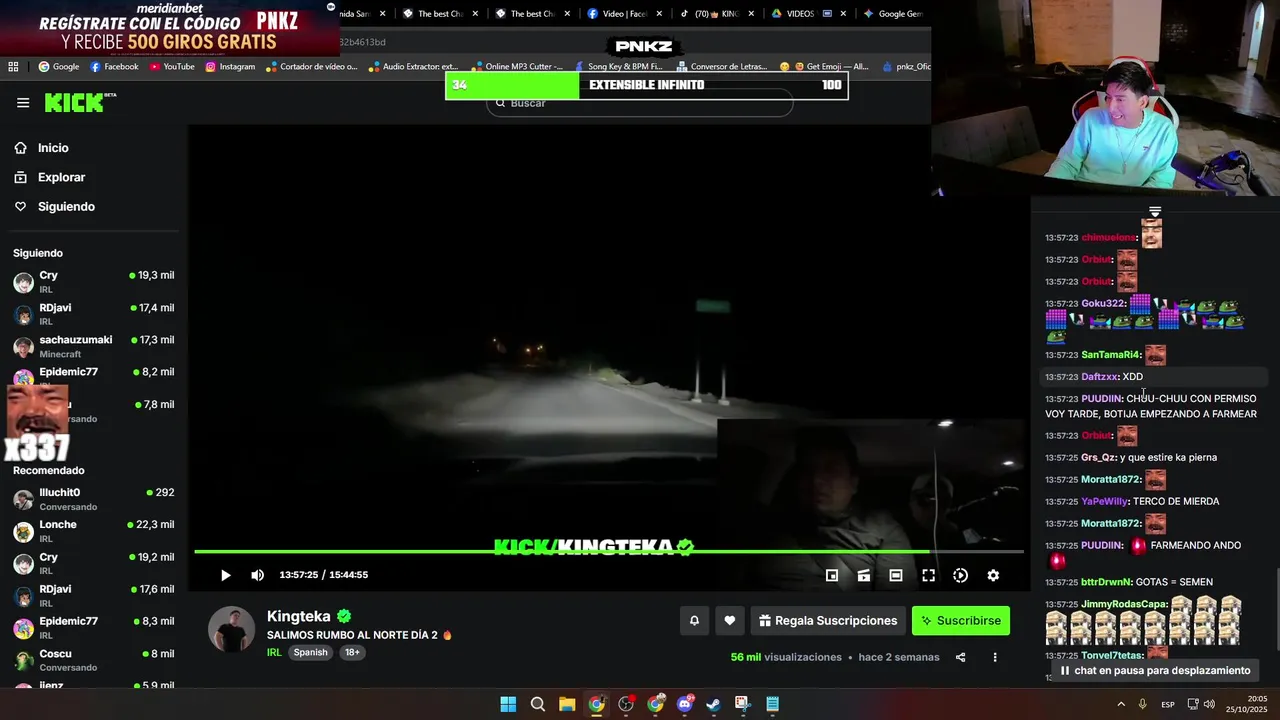Open the Instagram bookmark
Image resolution: width=1280 pixels, height=720 pixels.
[x=230, y=67]
